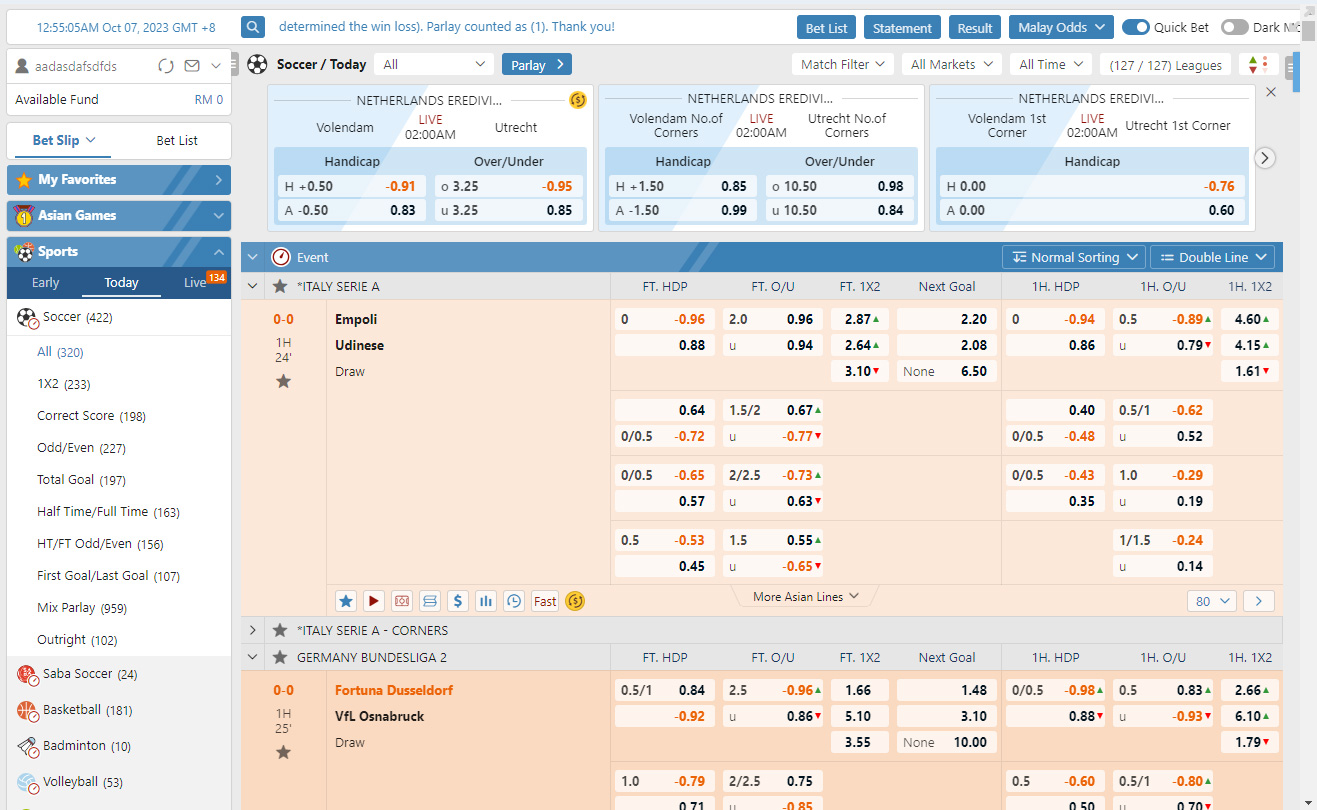This screenshot has height=810, width=1317.
Task: Open the All Markets dropdown
Action: (952, 64)
